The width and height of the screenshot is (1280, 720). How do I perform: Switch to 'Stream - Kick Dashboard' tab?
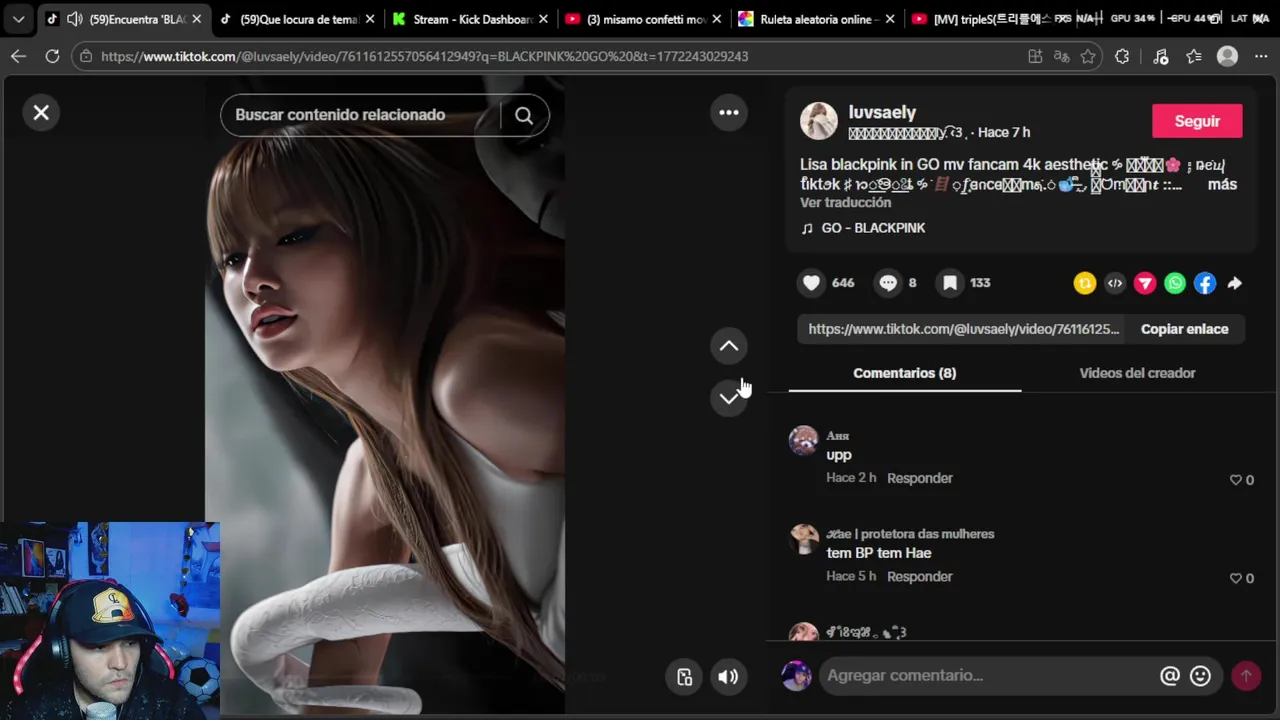473,19
